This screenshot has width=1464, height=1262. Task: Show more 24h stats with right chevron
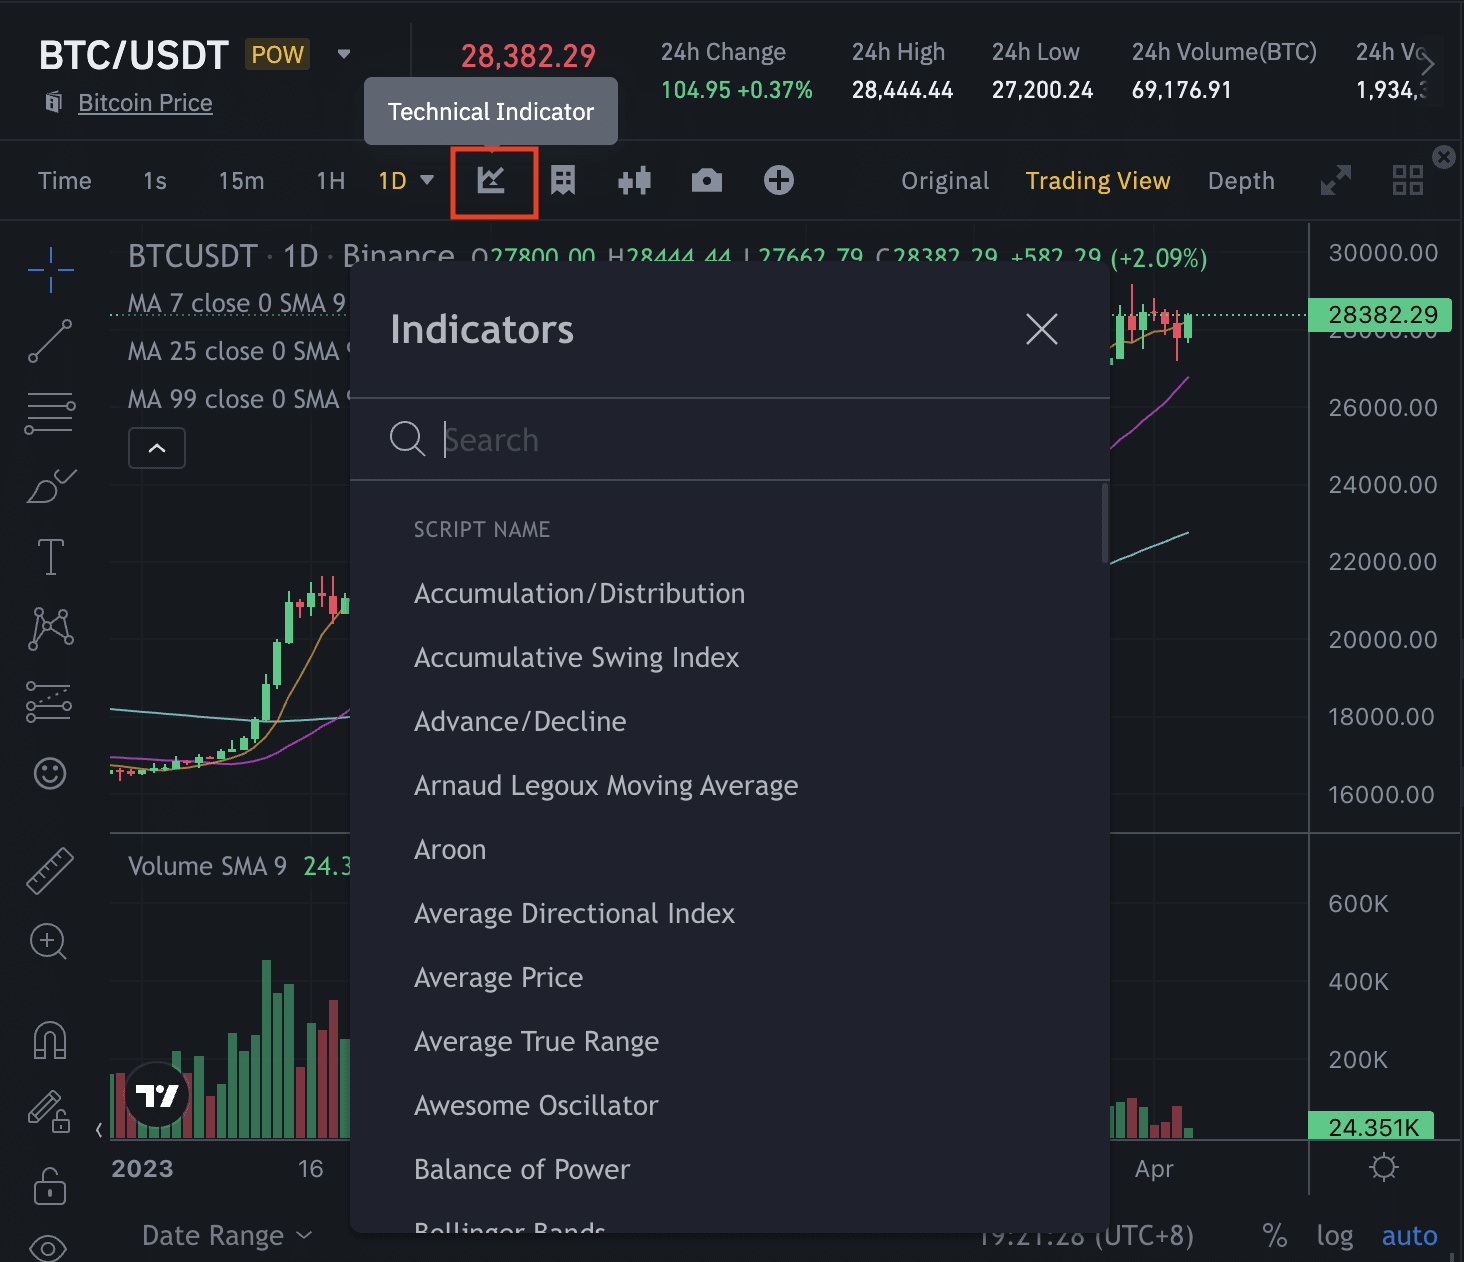click(1428, 64)
